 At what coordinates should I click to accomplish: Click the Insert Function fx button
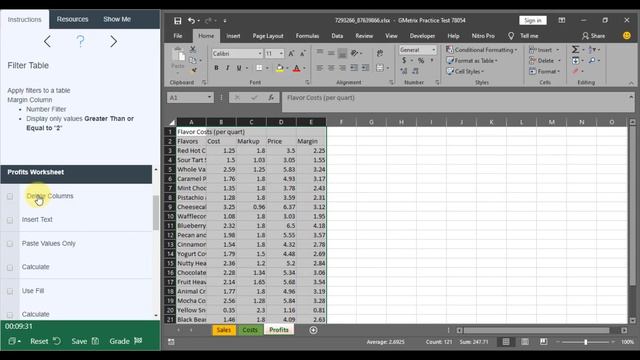pos(271,98)
